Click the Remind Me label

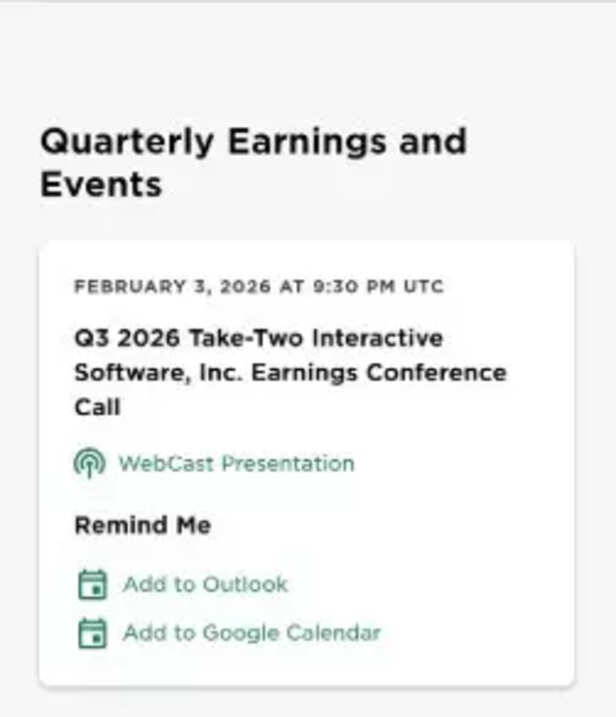tap(142, 525)
